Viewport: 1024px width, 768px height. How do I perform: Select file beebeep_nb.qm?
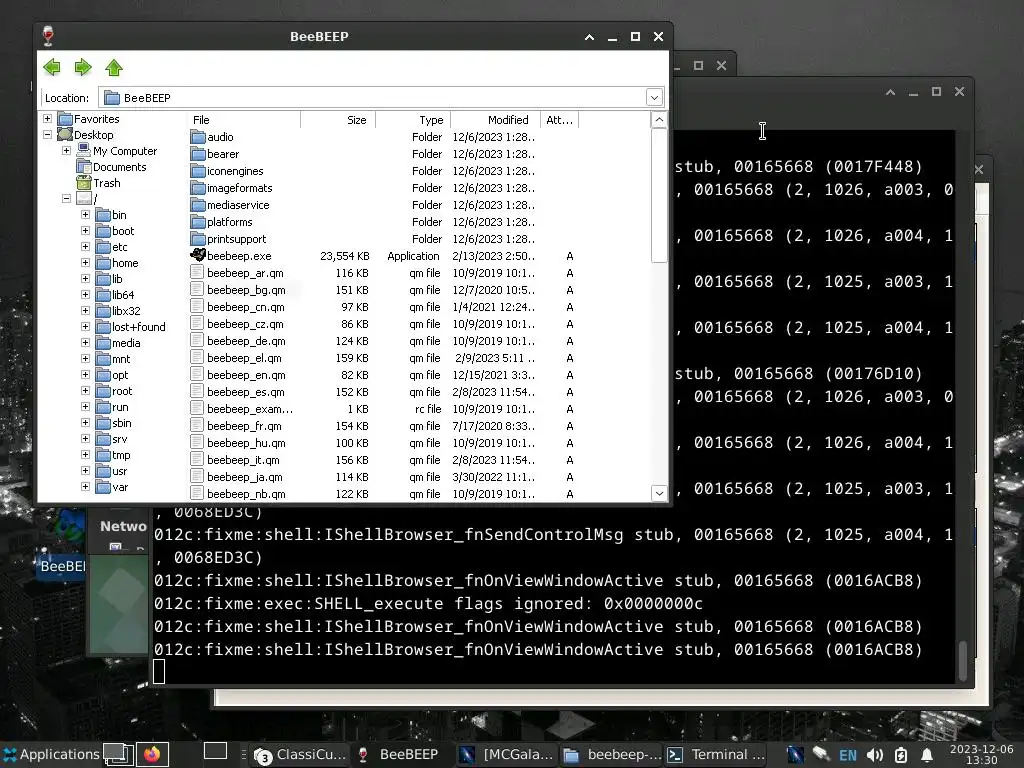pos(246,494)
